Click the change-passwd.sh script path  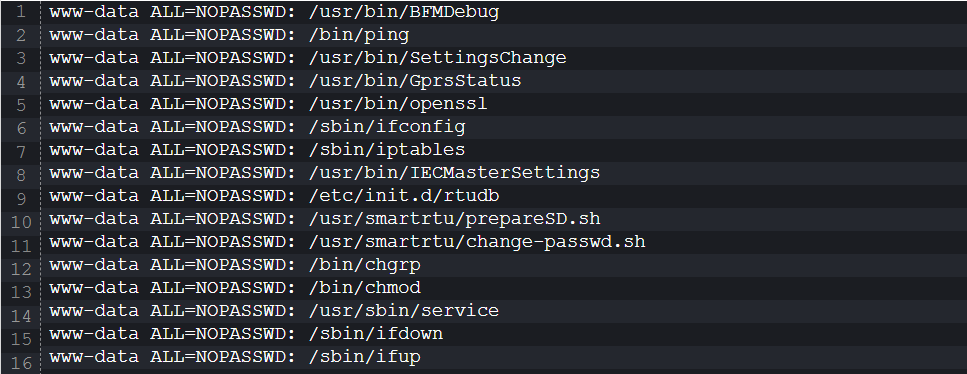[x=477, y=242]
